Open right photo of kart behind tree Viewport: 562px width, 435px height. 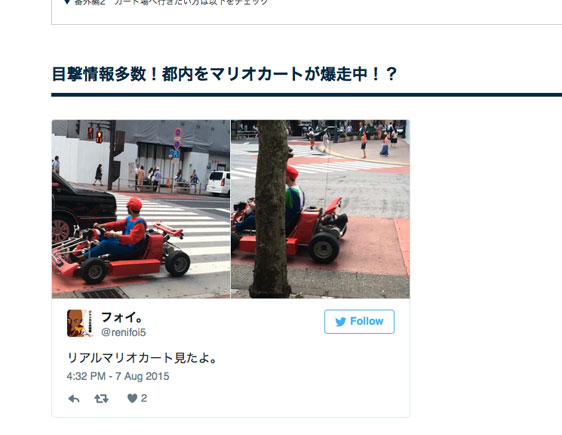point(320,209)
